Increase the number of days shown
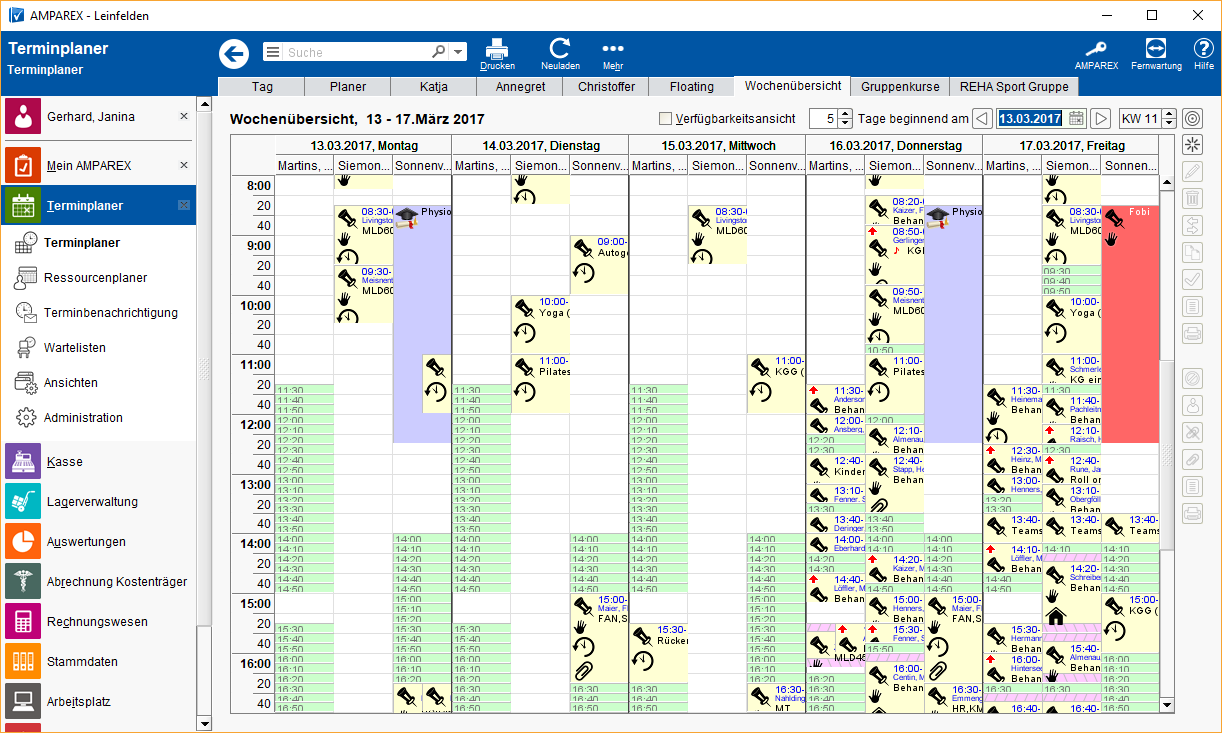 (845, 114)
